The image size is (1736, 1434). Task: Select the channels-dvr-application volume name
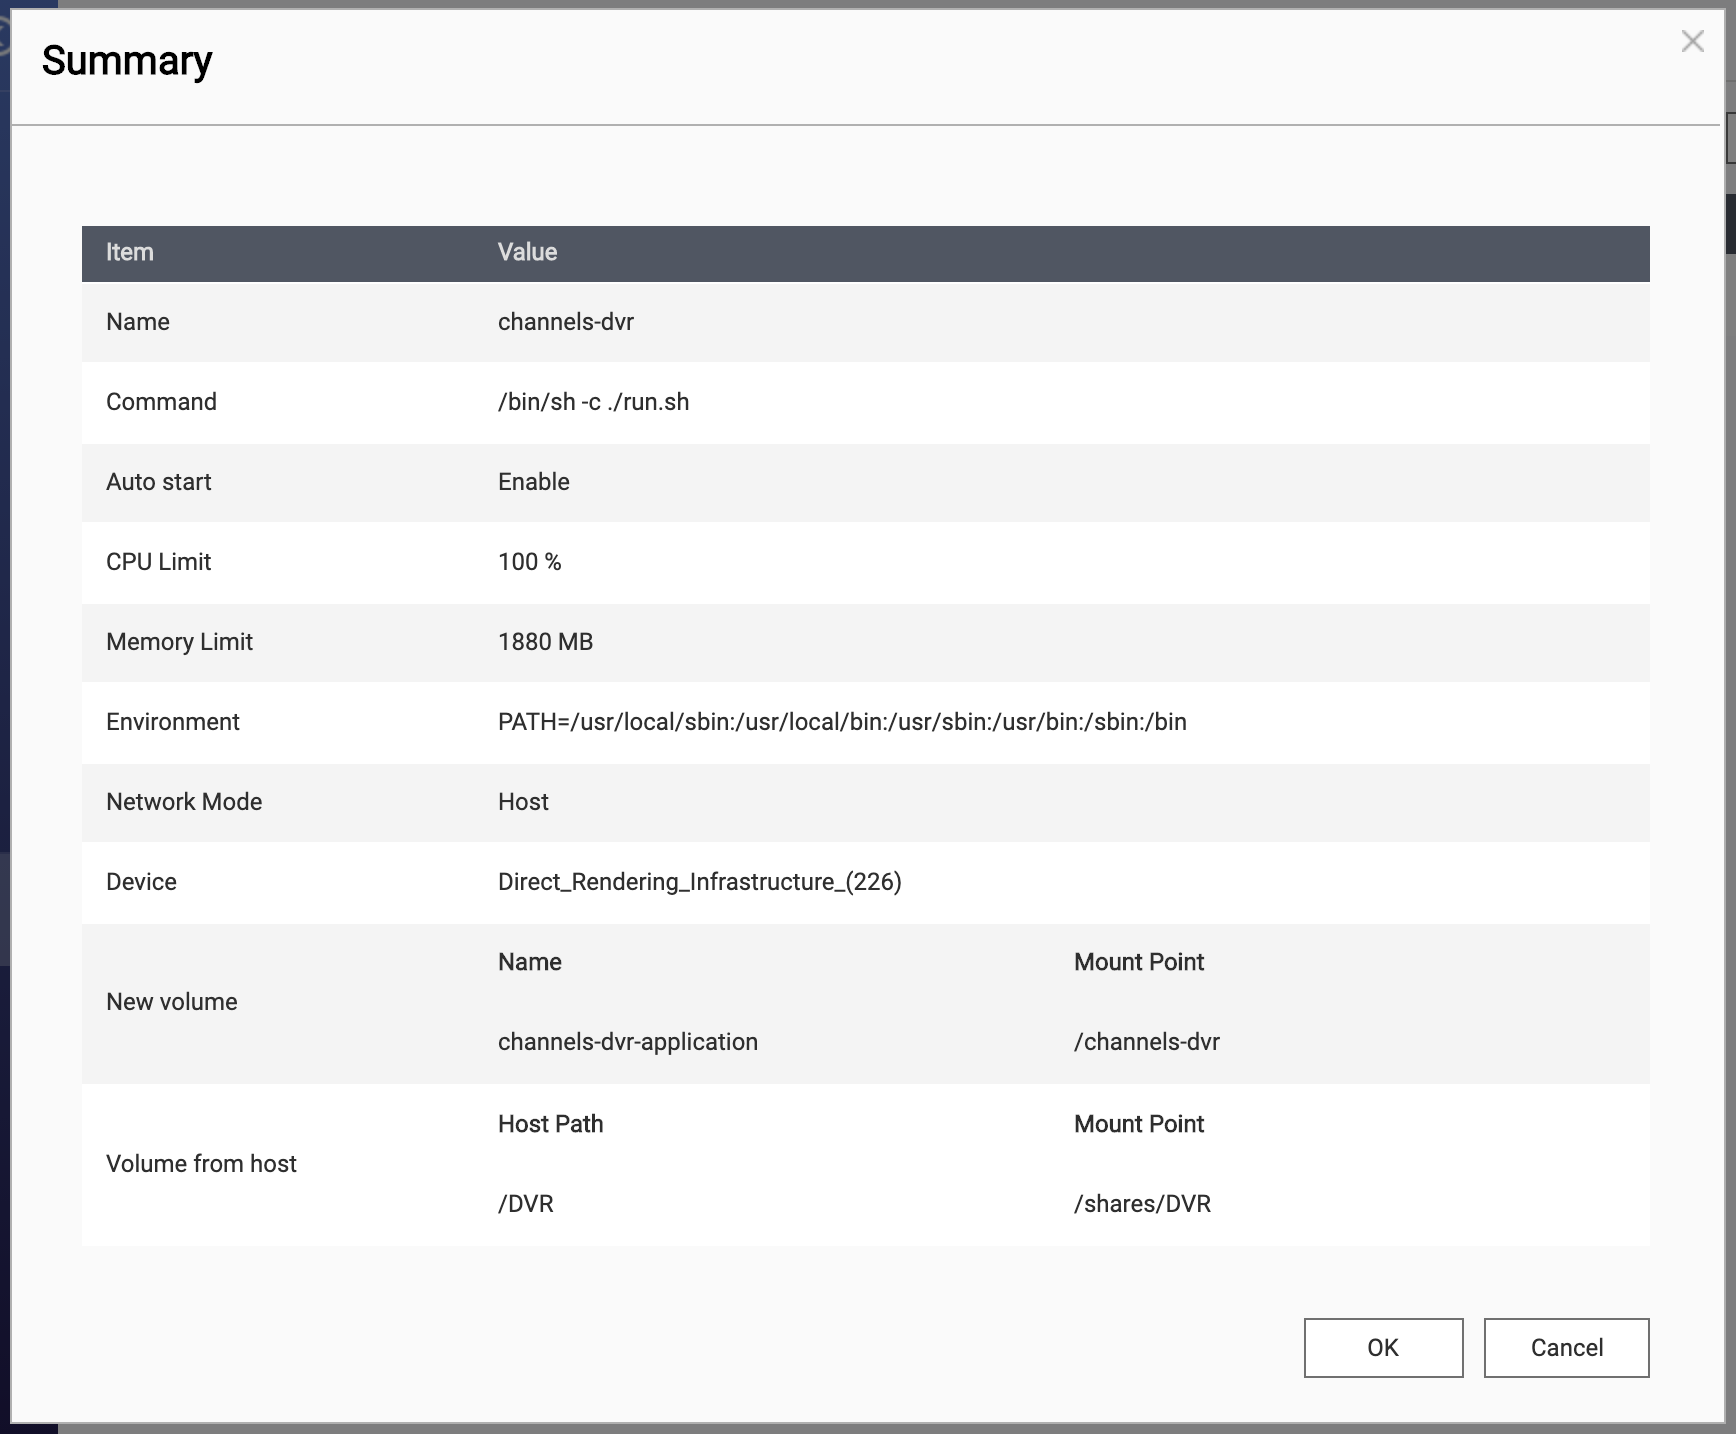[x=627, y=1042]
